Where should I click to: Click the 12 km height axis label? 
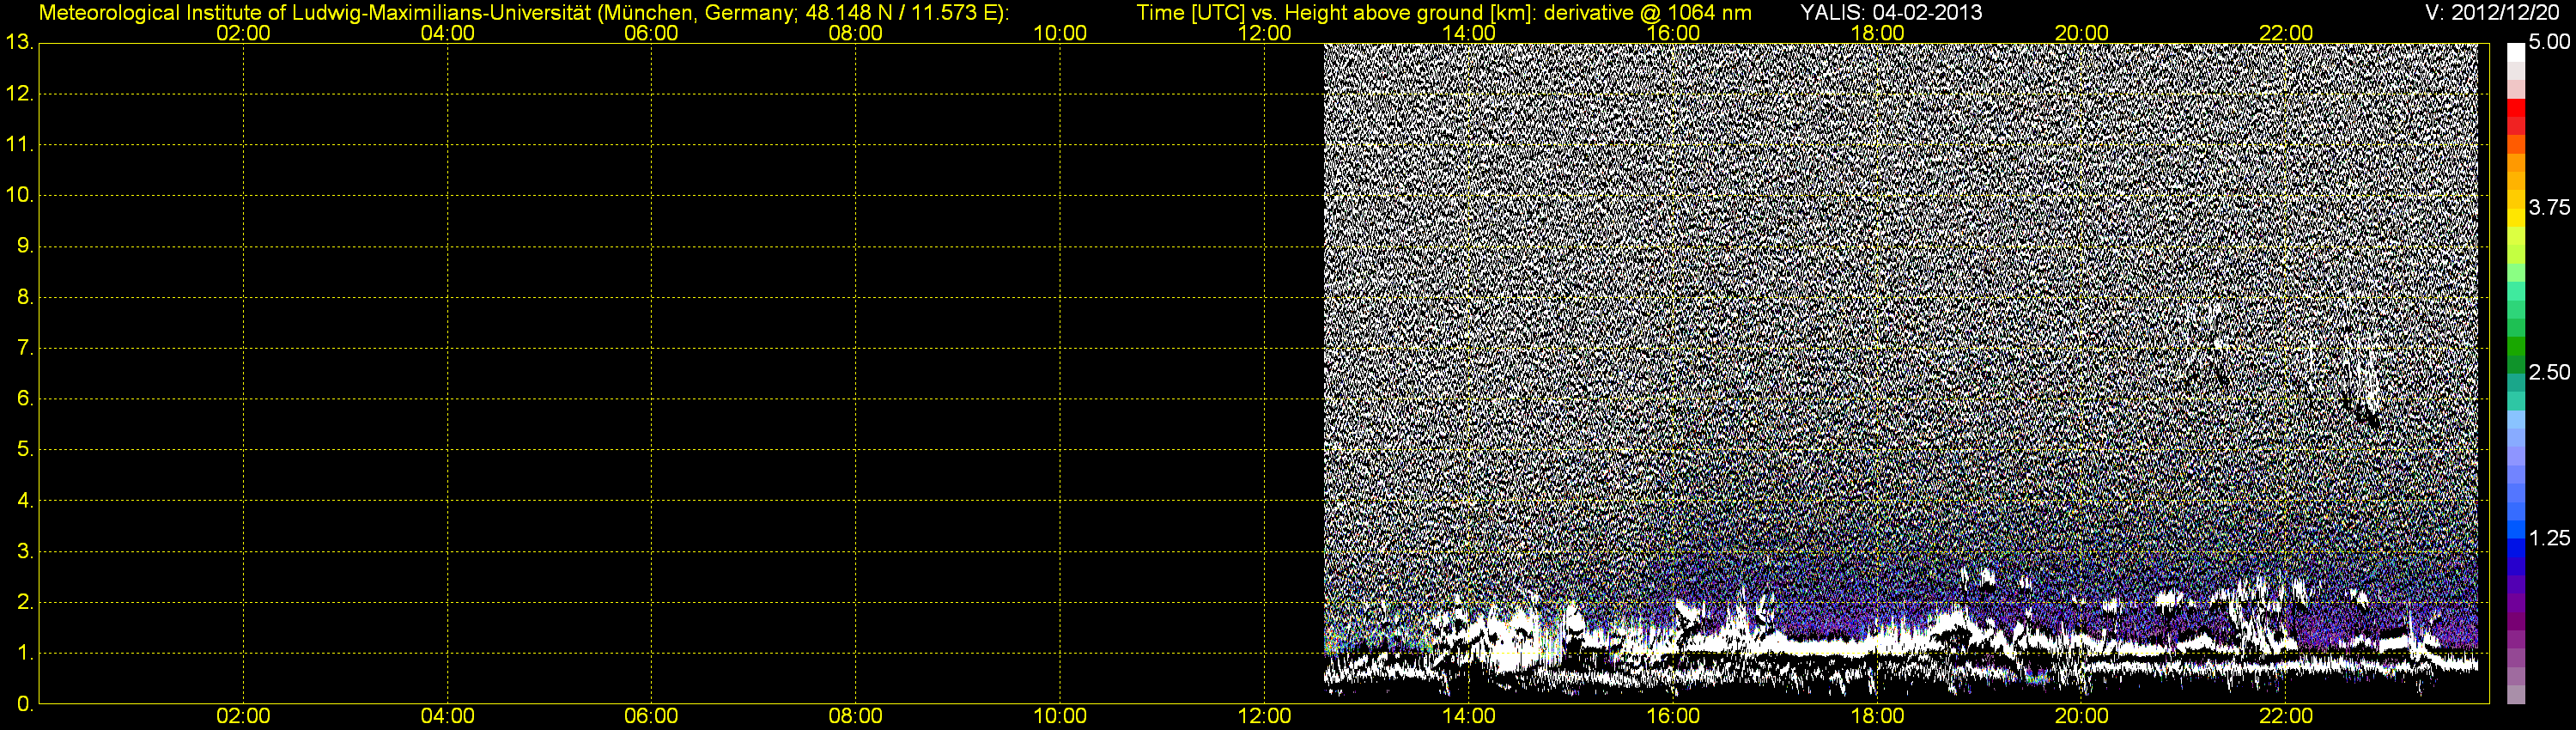click(x=19, y=93)
